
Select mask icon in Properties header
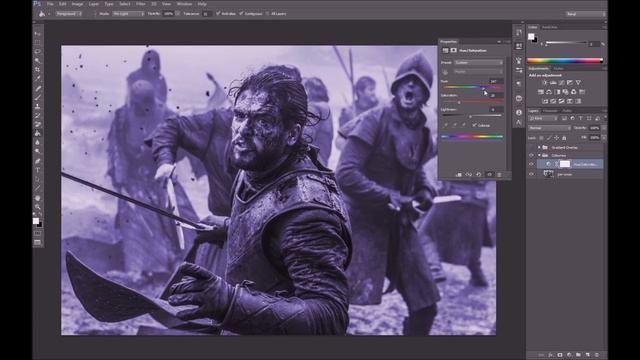point(453,50)
